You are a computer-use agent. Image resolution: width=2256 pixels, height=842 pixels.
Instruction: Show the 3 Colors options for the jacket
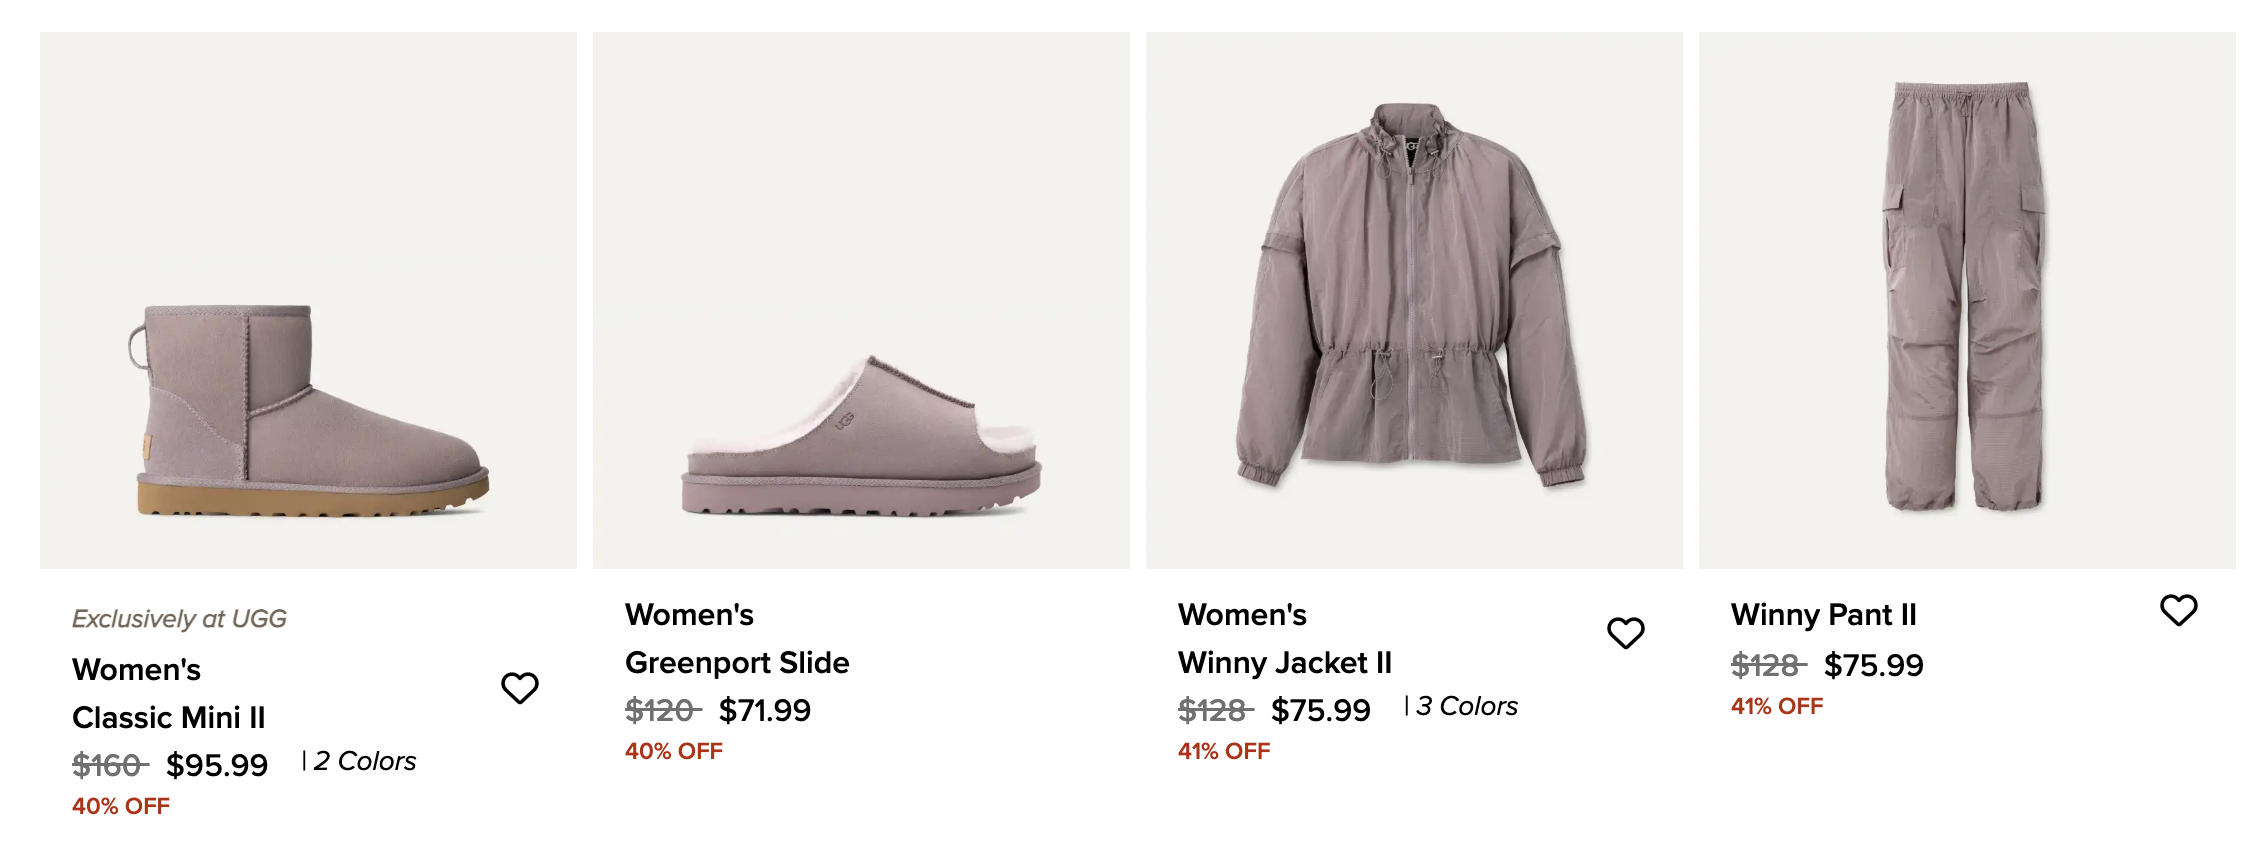point(1466,706)
